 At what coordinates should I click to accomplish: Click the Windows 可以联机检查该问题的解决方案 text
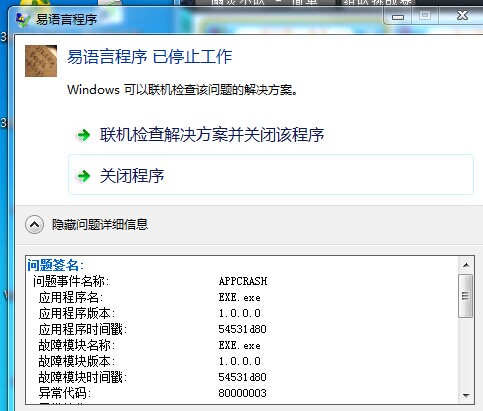tap(182, 90)
